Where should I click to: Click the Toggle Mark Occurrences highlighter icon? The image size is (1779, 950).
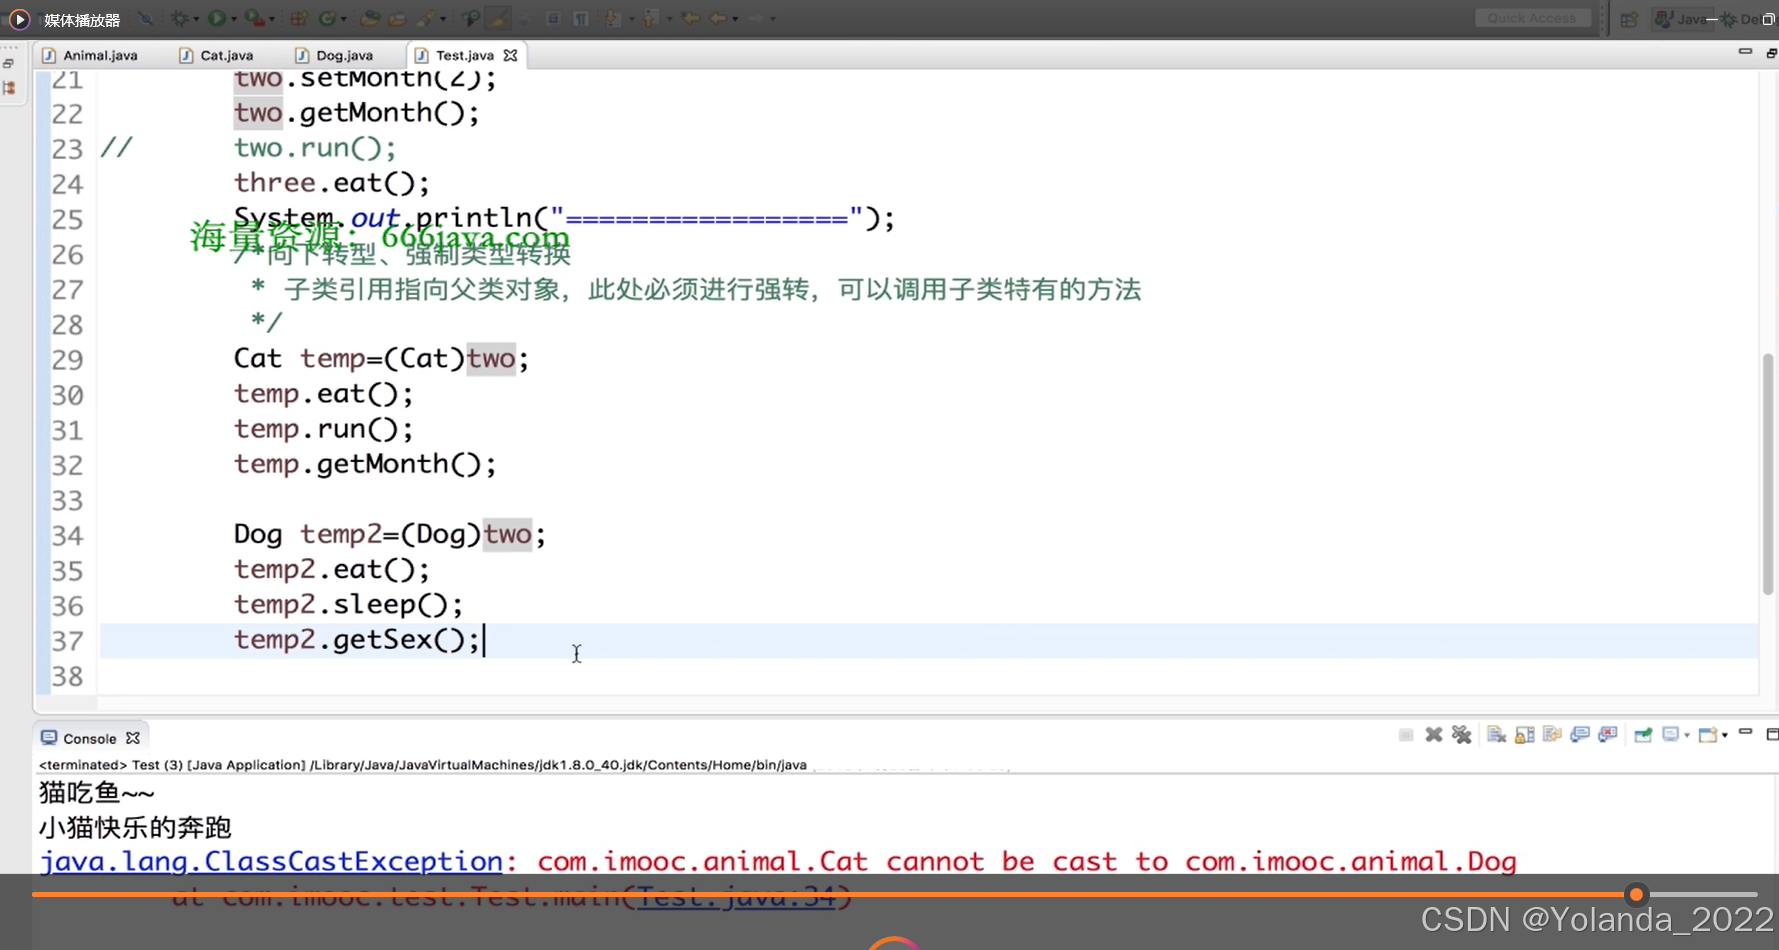pos(498,18)
